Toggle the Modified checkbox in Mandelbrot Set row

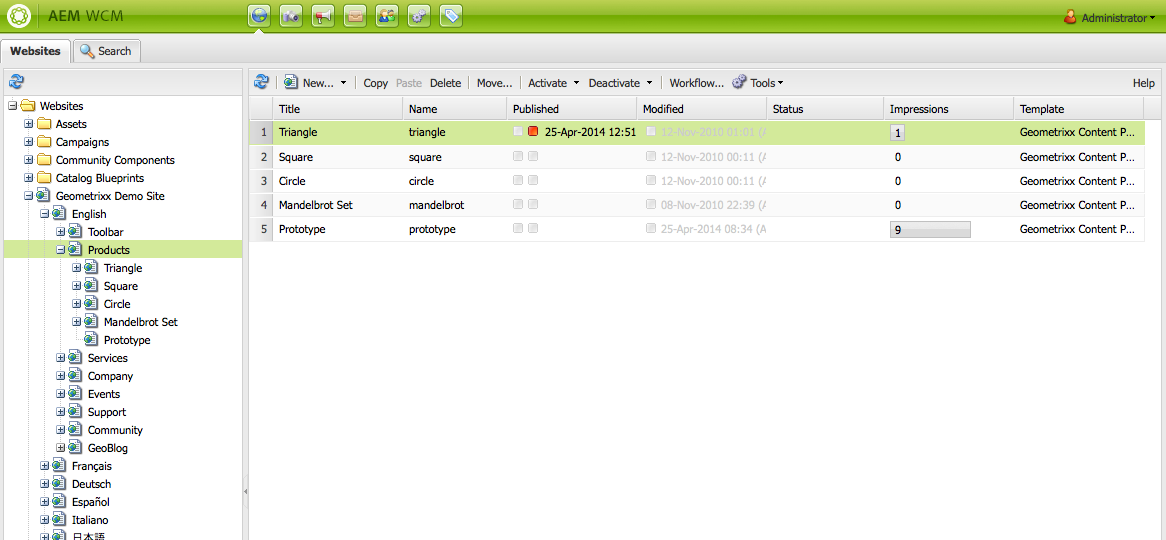tap(651, 205)
